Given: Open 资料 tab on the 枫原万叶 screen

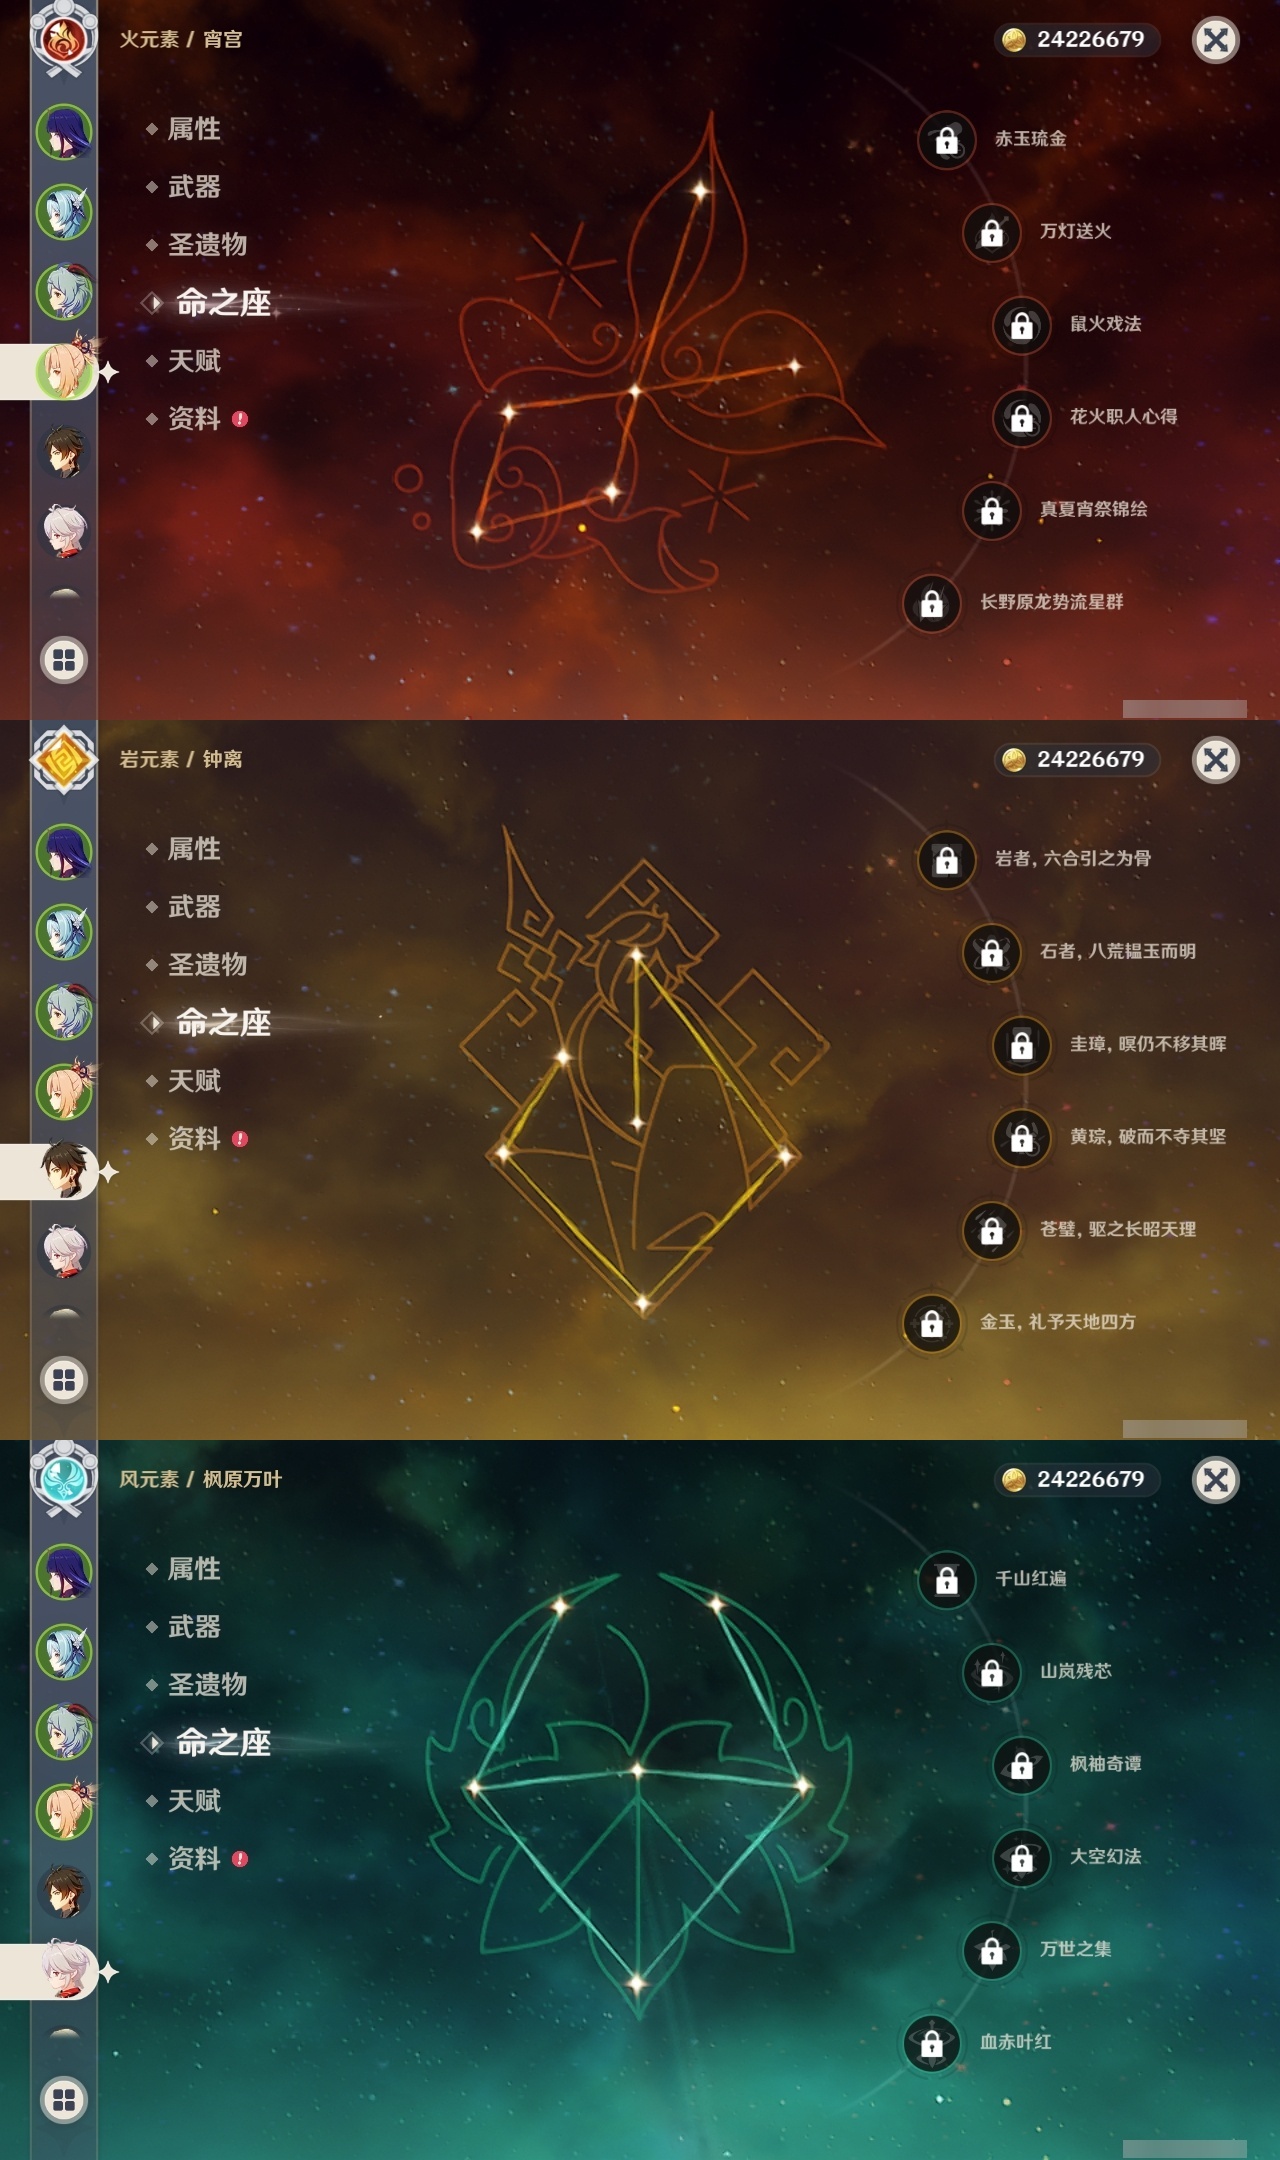Looking at the screenshot, I should click(x=194, y=1859).
